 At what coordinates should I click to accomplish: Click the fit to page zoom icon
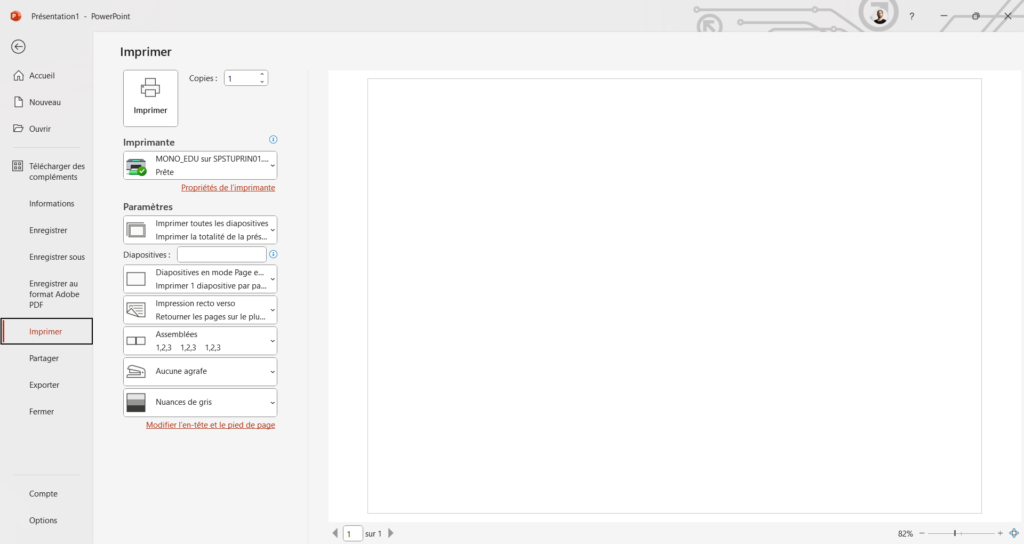[x=1014, y=534]
